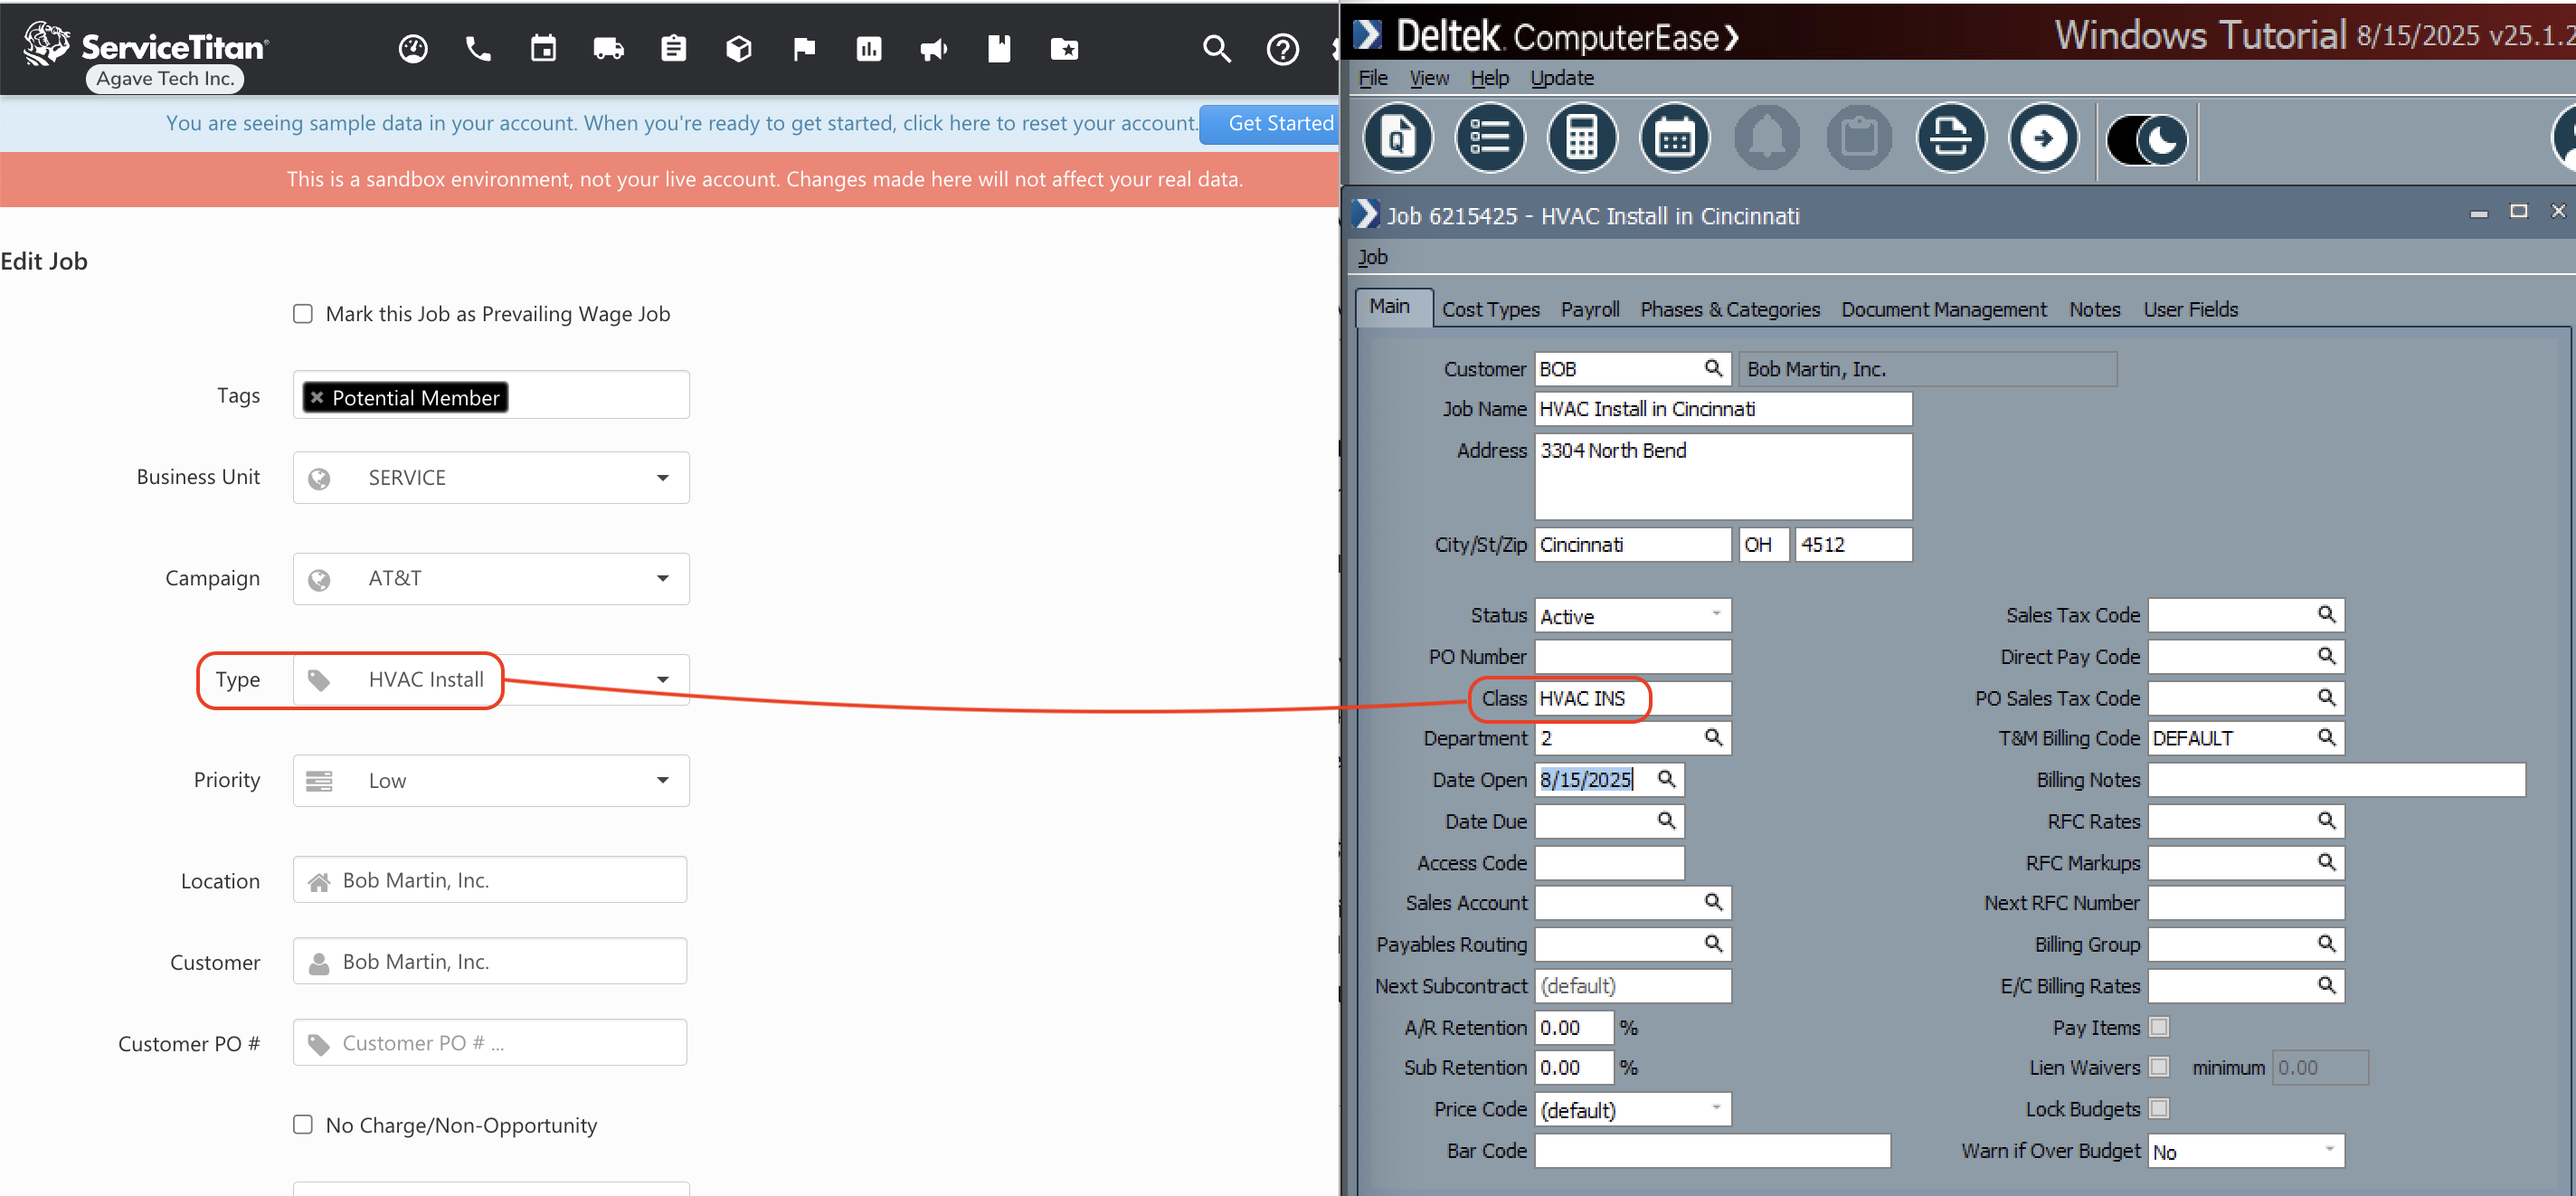Open the ServiceTitan calendar schedule icon
This screenshot has height=1196, width=2576.
coord(543,48)
